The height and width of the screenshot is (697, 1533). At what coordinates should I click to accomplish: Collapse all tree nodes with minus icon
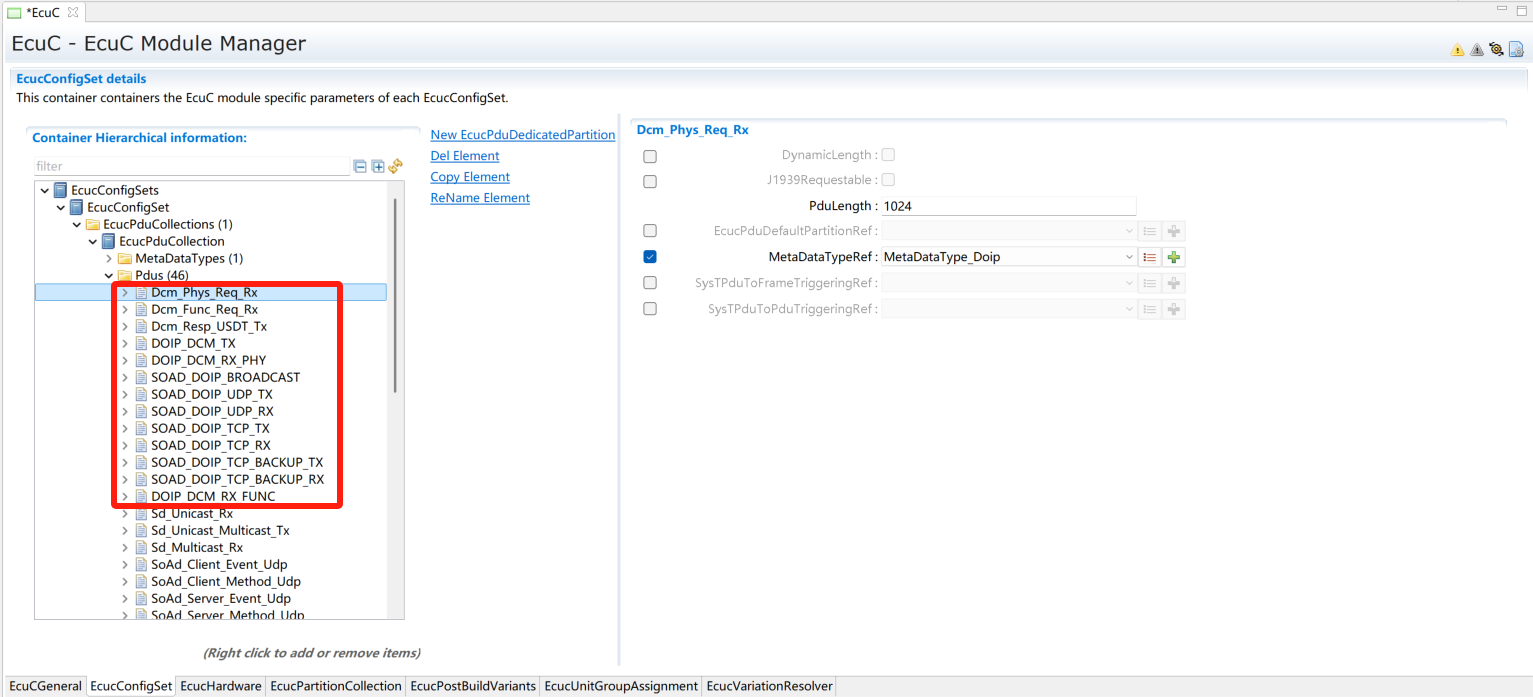click(360, 166)
